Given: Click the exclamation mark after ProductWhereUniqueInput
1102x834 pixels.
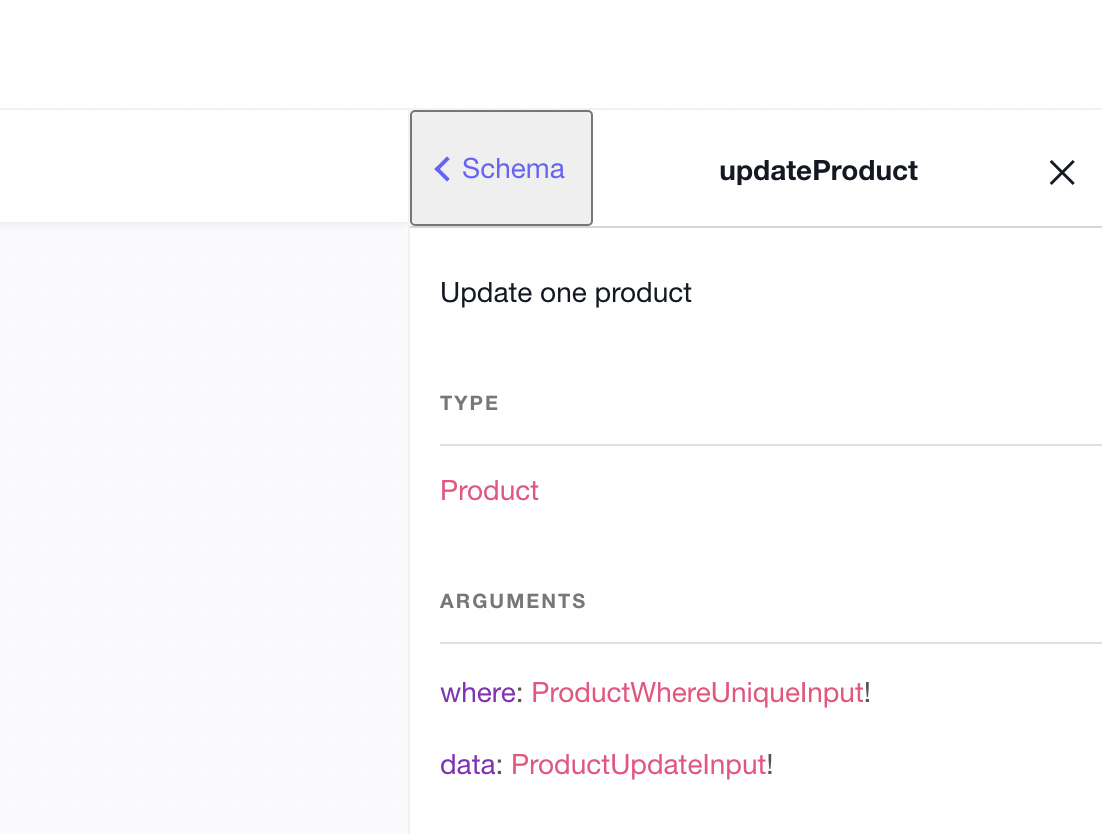Looking at the screenshot, I should click(x=868, y=692).
